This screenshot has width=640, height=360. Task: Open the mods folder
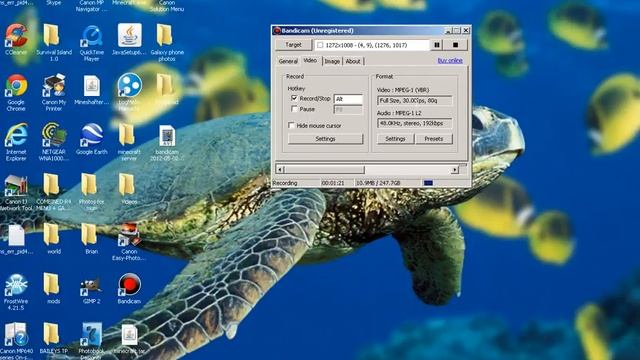(x=53, y=289)
